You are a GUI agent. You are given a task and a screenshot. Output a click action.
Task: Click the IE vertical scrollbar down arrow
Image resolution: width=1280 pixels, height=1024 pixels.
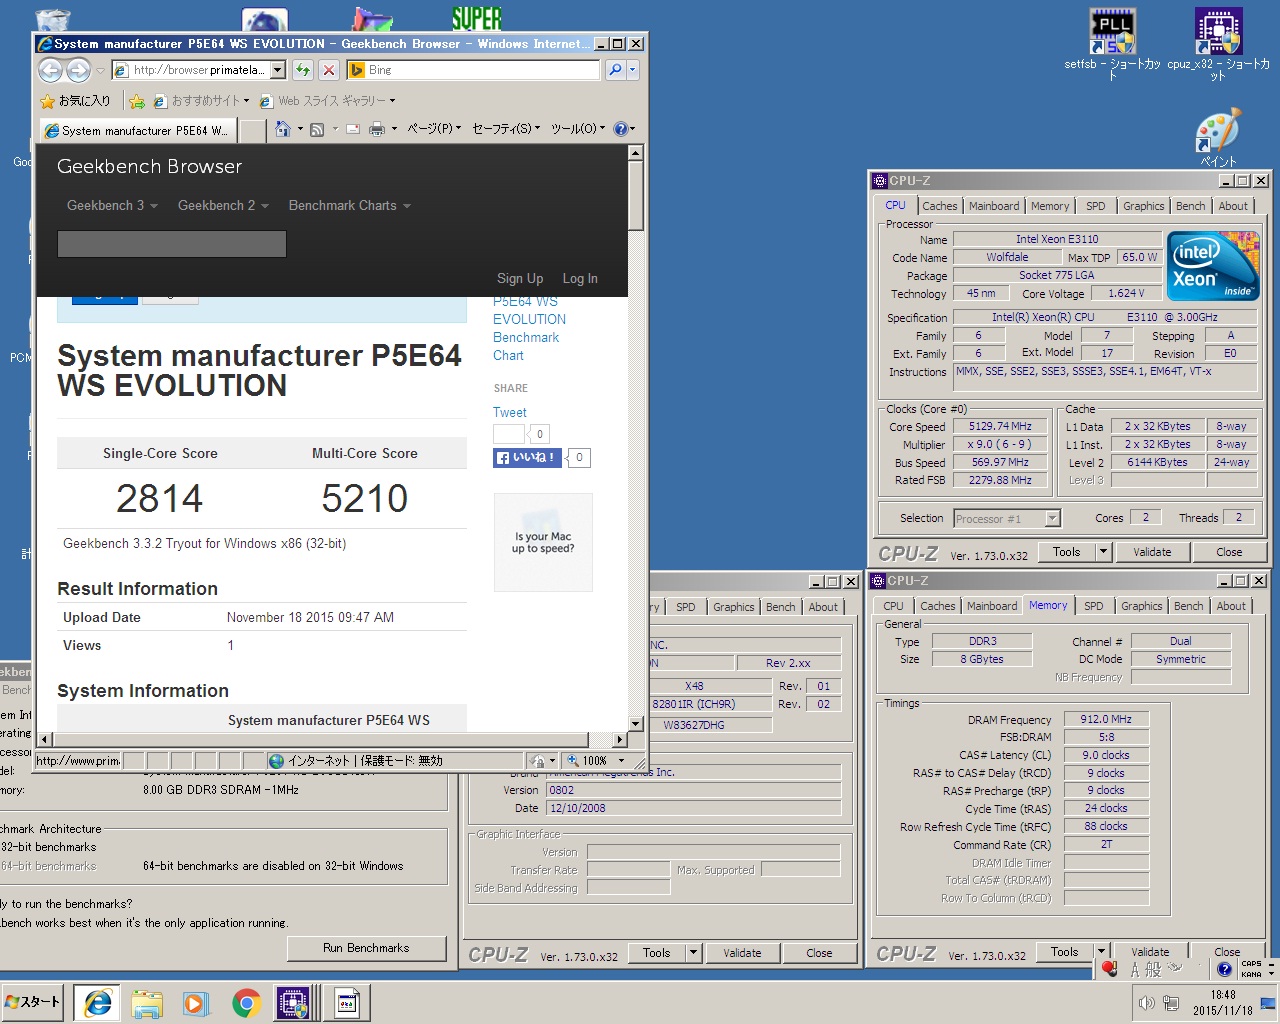point(635,724)
